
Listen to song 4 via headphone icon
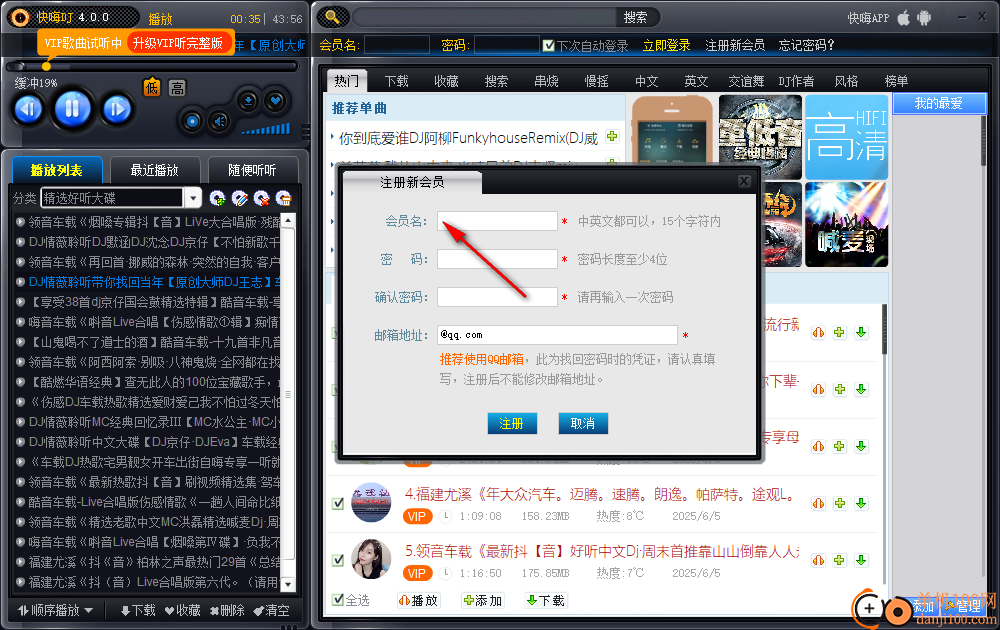pyautogui.click(x=818, y=504)
